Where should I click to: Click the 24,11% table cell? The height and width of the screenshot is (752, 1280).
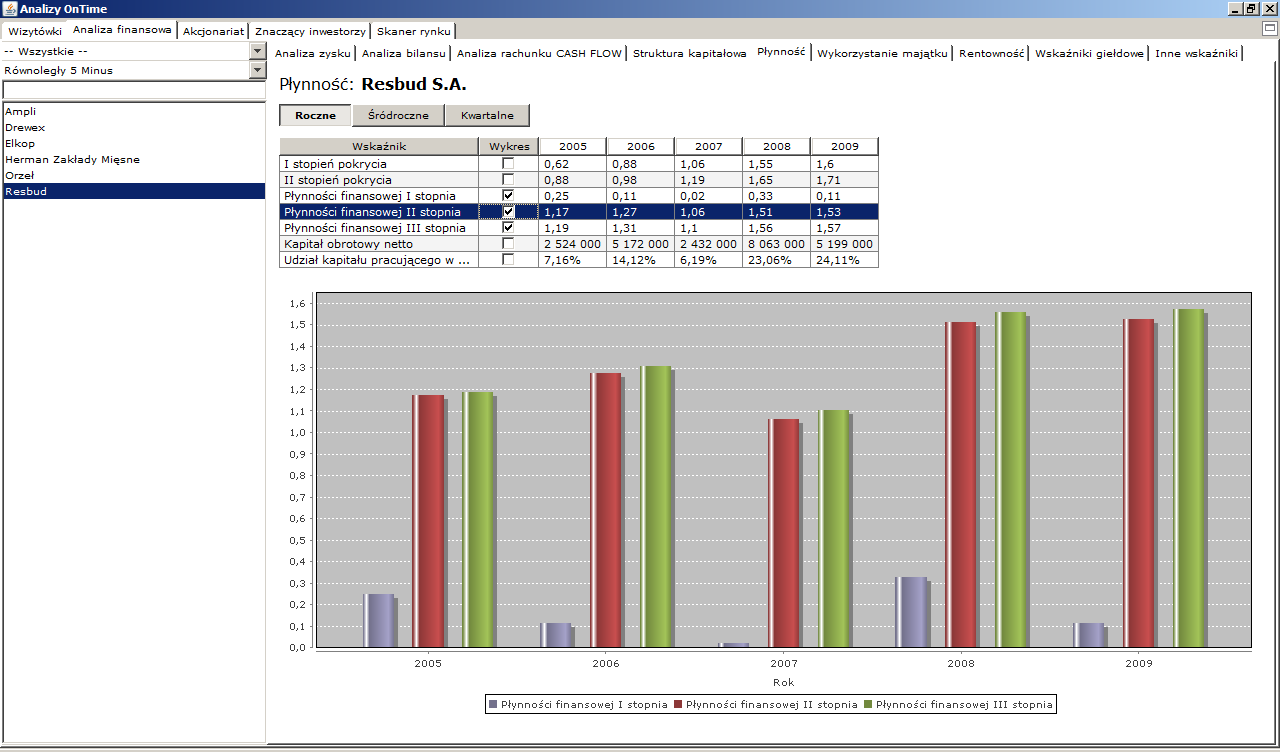[844, 260]
